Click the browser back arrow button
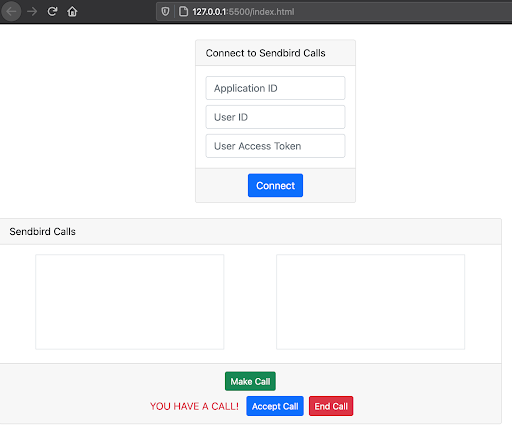Screen dimensions: 512x433 [x=11, y=12]
